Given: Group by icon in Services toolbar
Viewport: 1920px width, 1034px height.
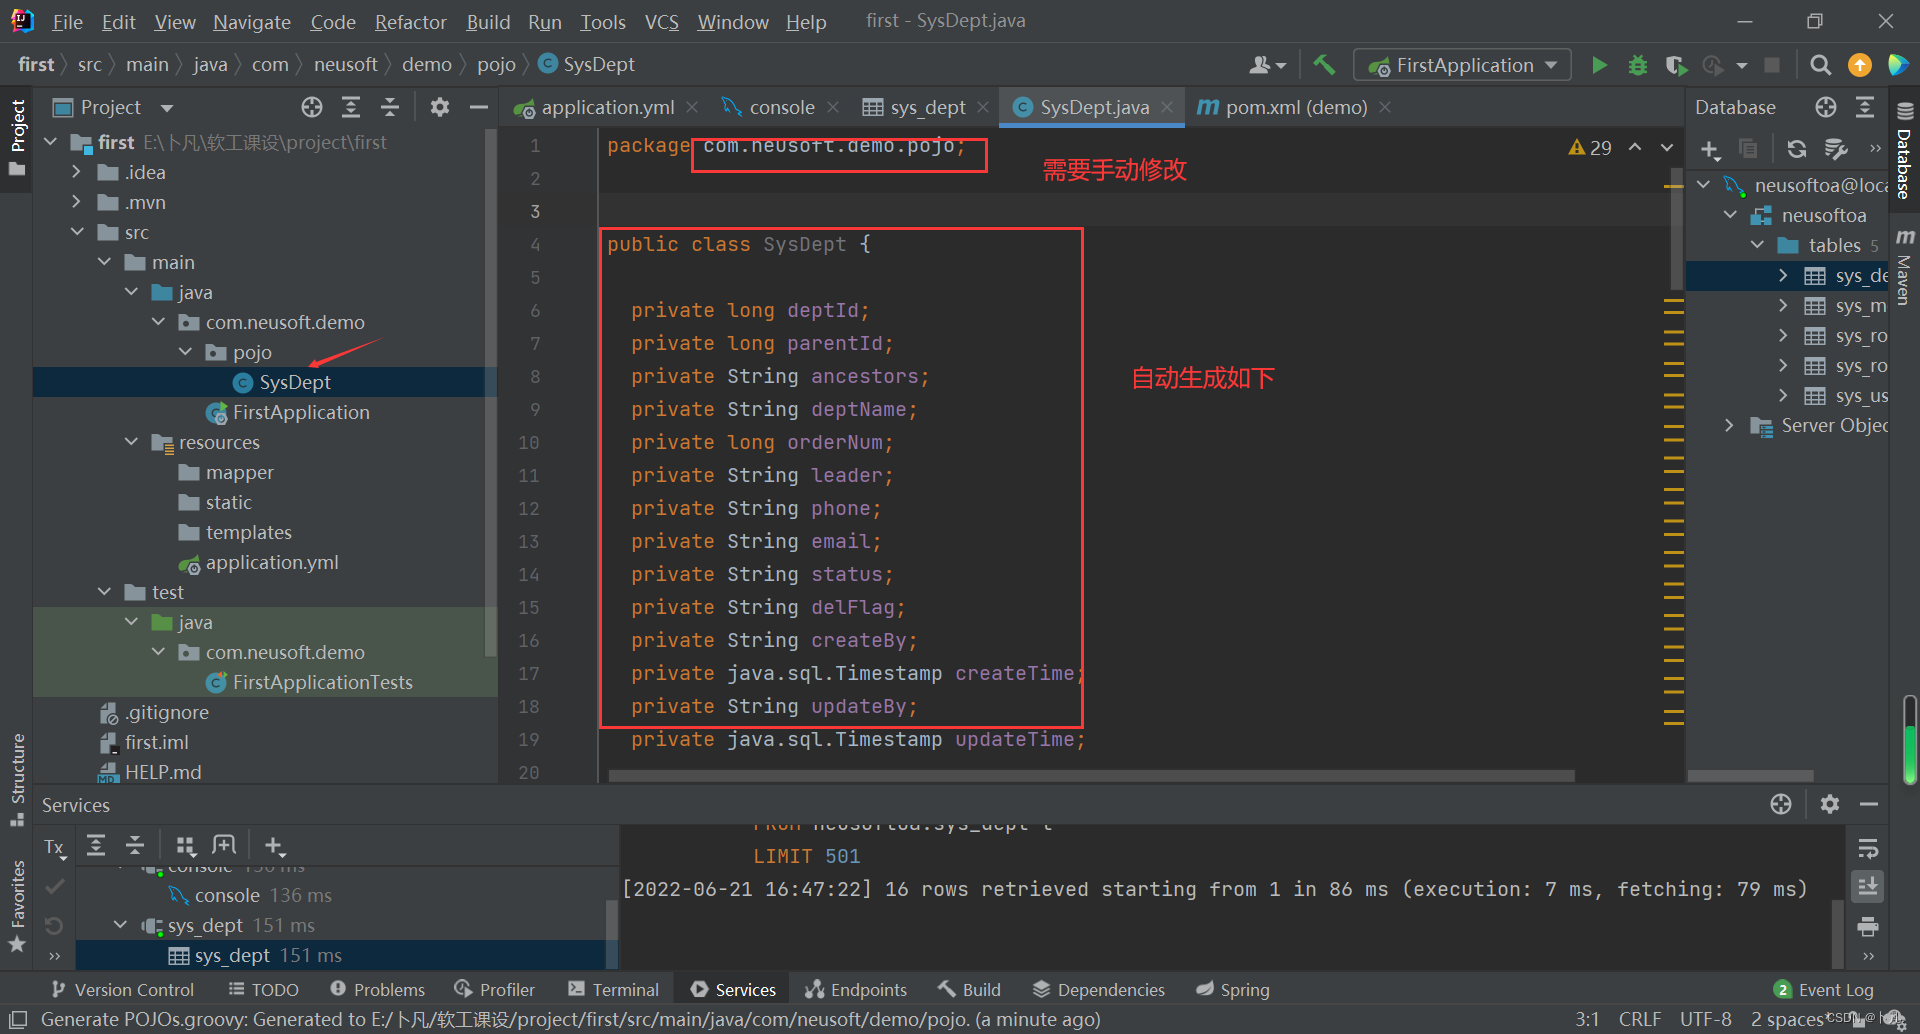Looking at the screenshot, I should [185, 846].
